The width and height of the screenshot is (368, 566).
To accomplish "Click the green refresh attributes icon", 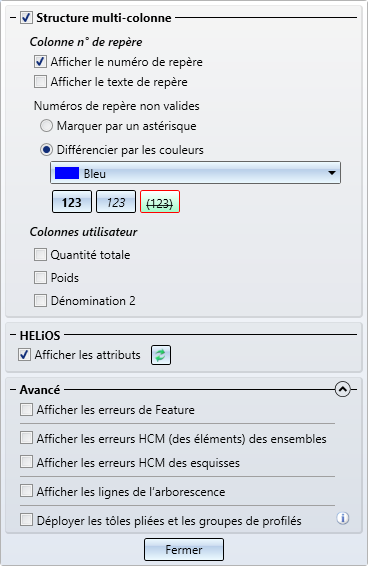I will [x=161, y=355].
